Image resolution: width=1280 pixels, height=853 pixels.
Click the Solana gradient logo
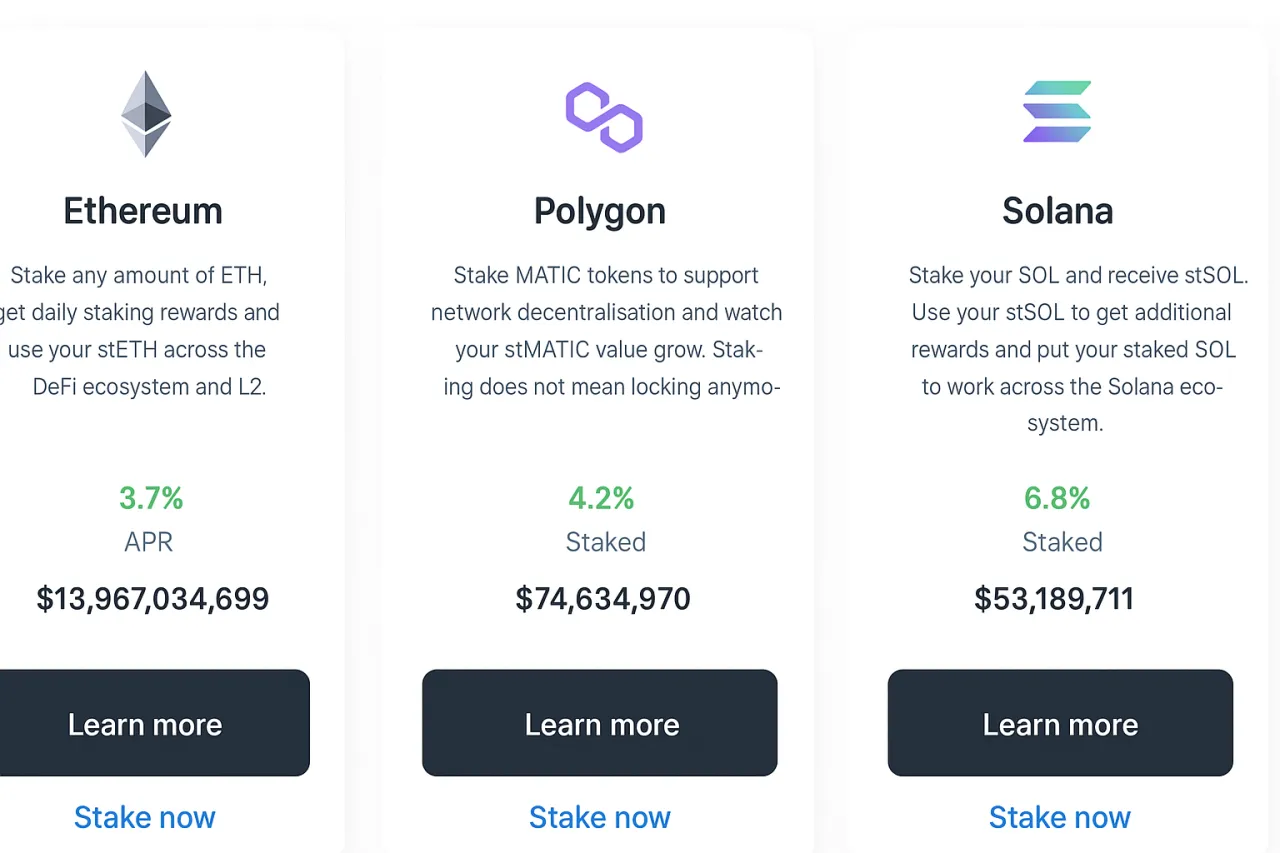coord(1058,110)
